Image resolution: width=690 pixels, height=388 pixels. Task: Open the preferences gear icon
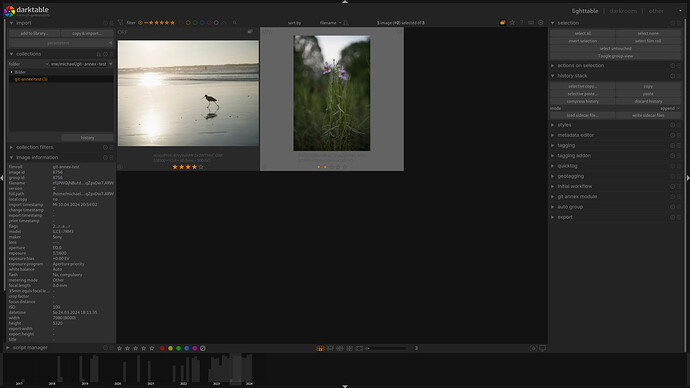tap(541, 22)
